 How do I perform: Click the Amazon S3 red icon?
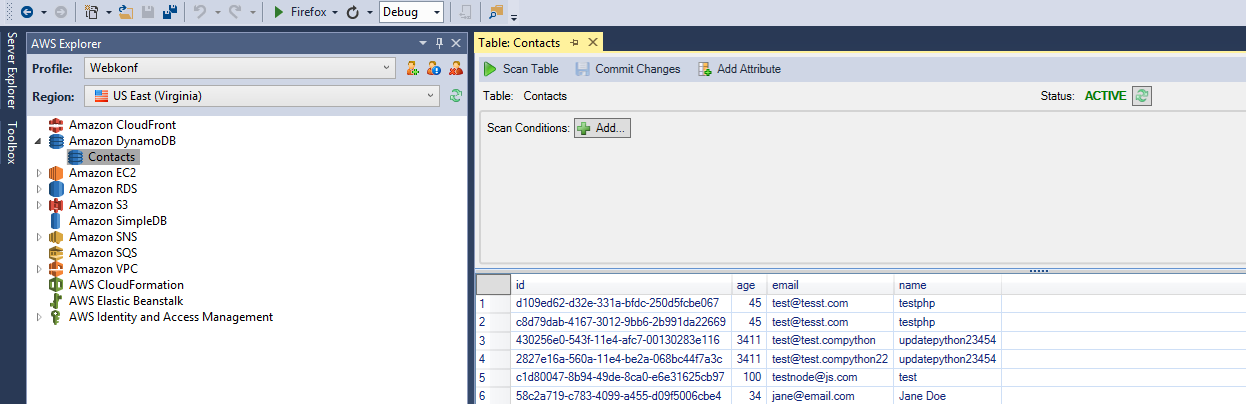pyautogui.click(x=57, y=205)
